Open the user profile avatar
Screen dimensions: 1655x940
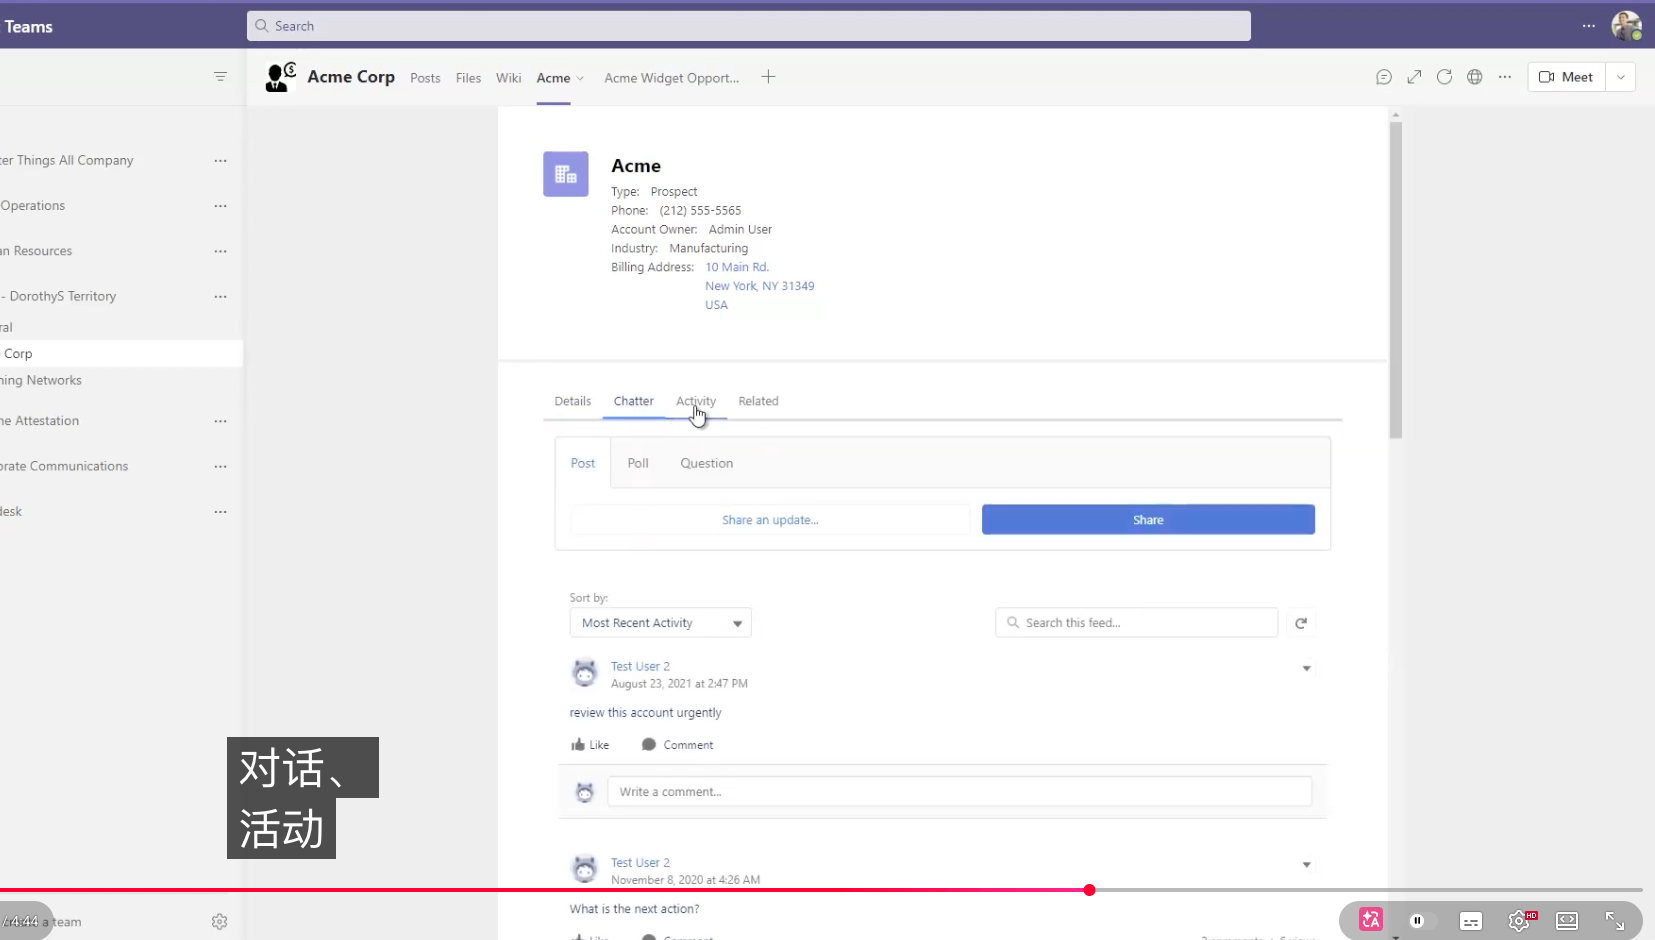coord(1626,26)
